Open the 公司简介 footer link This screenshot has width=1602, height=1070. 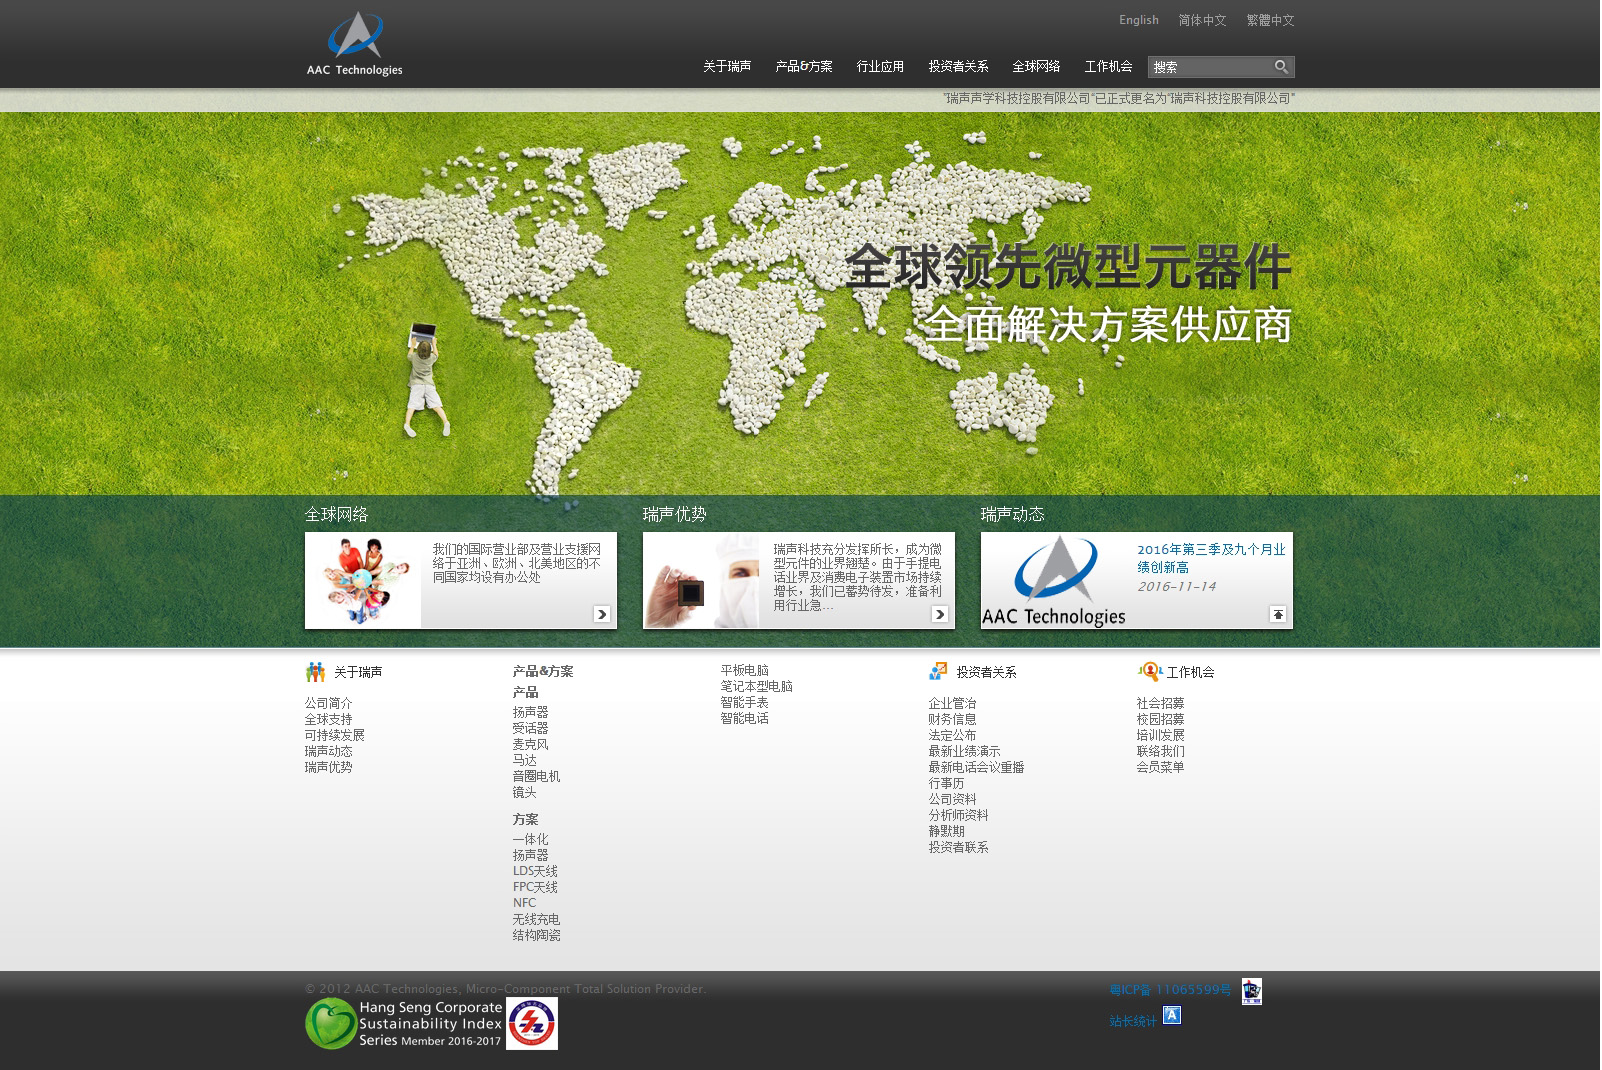coord(328,703)
